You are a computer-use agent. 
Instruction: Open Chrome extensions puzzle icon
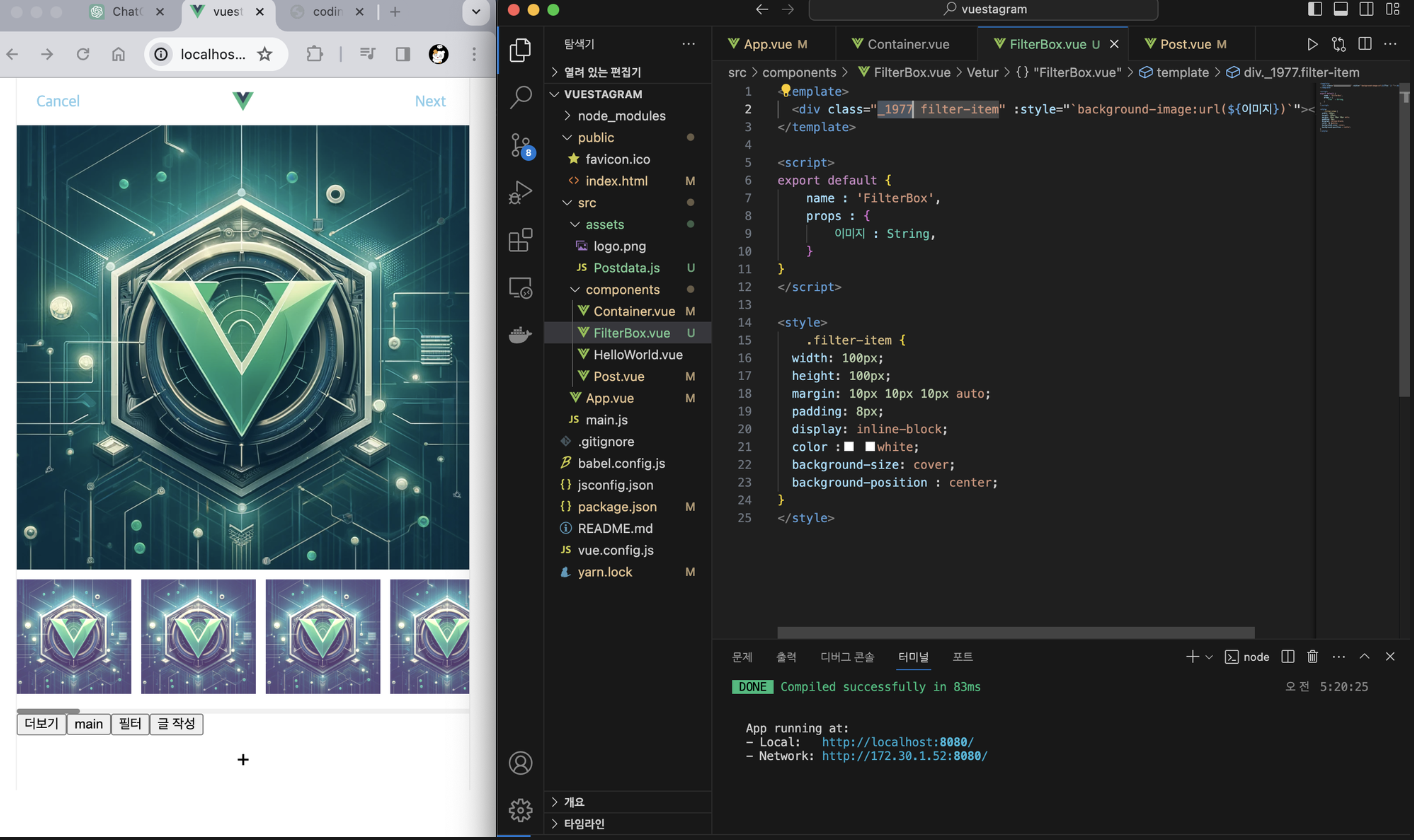coord(314,54)
